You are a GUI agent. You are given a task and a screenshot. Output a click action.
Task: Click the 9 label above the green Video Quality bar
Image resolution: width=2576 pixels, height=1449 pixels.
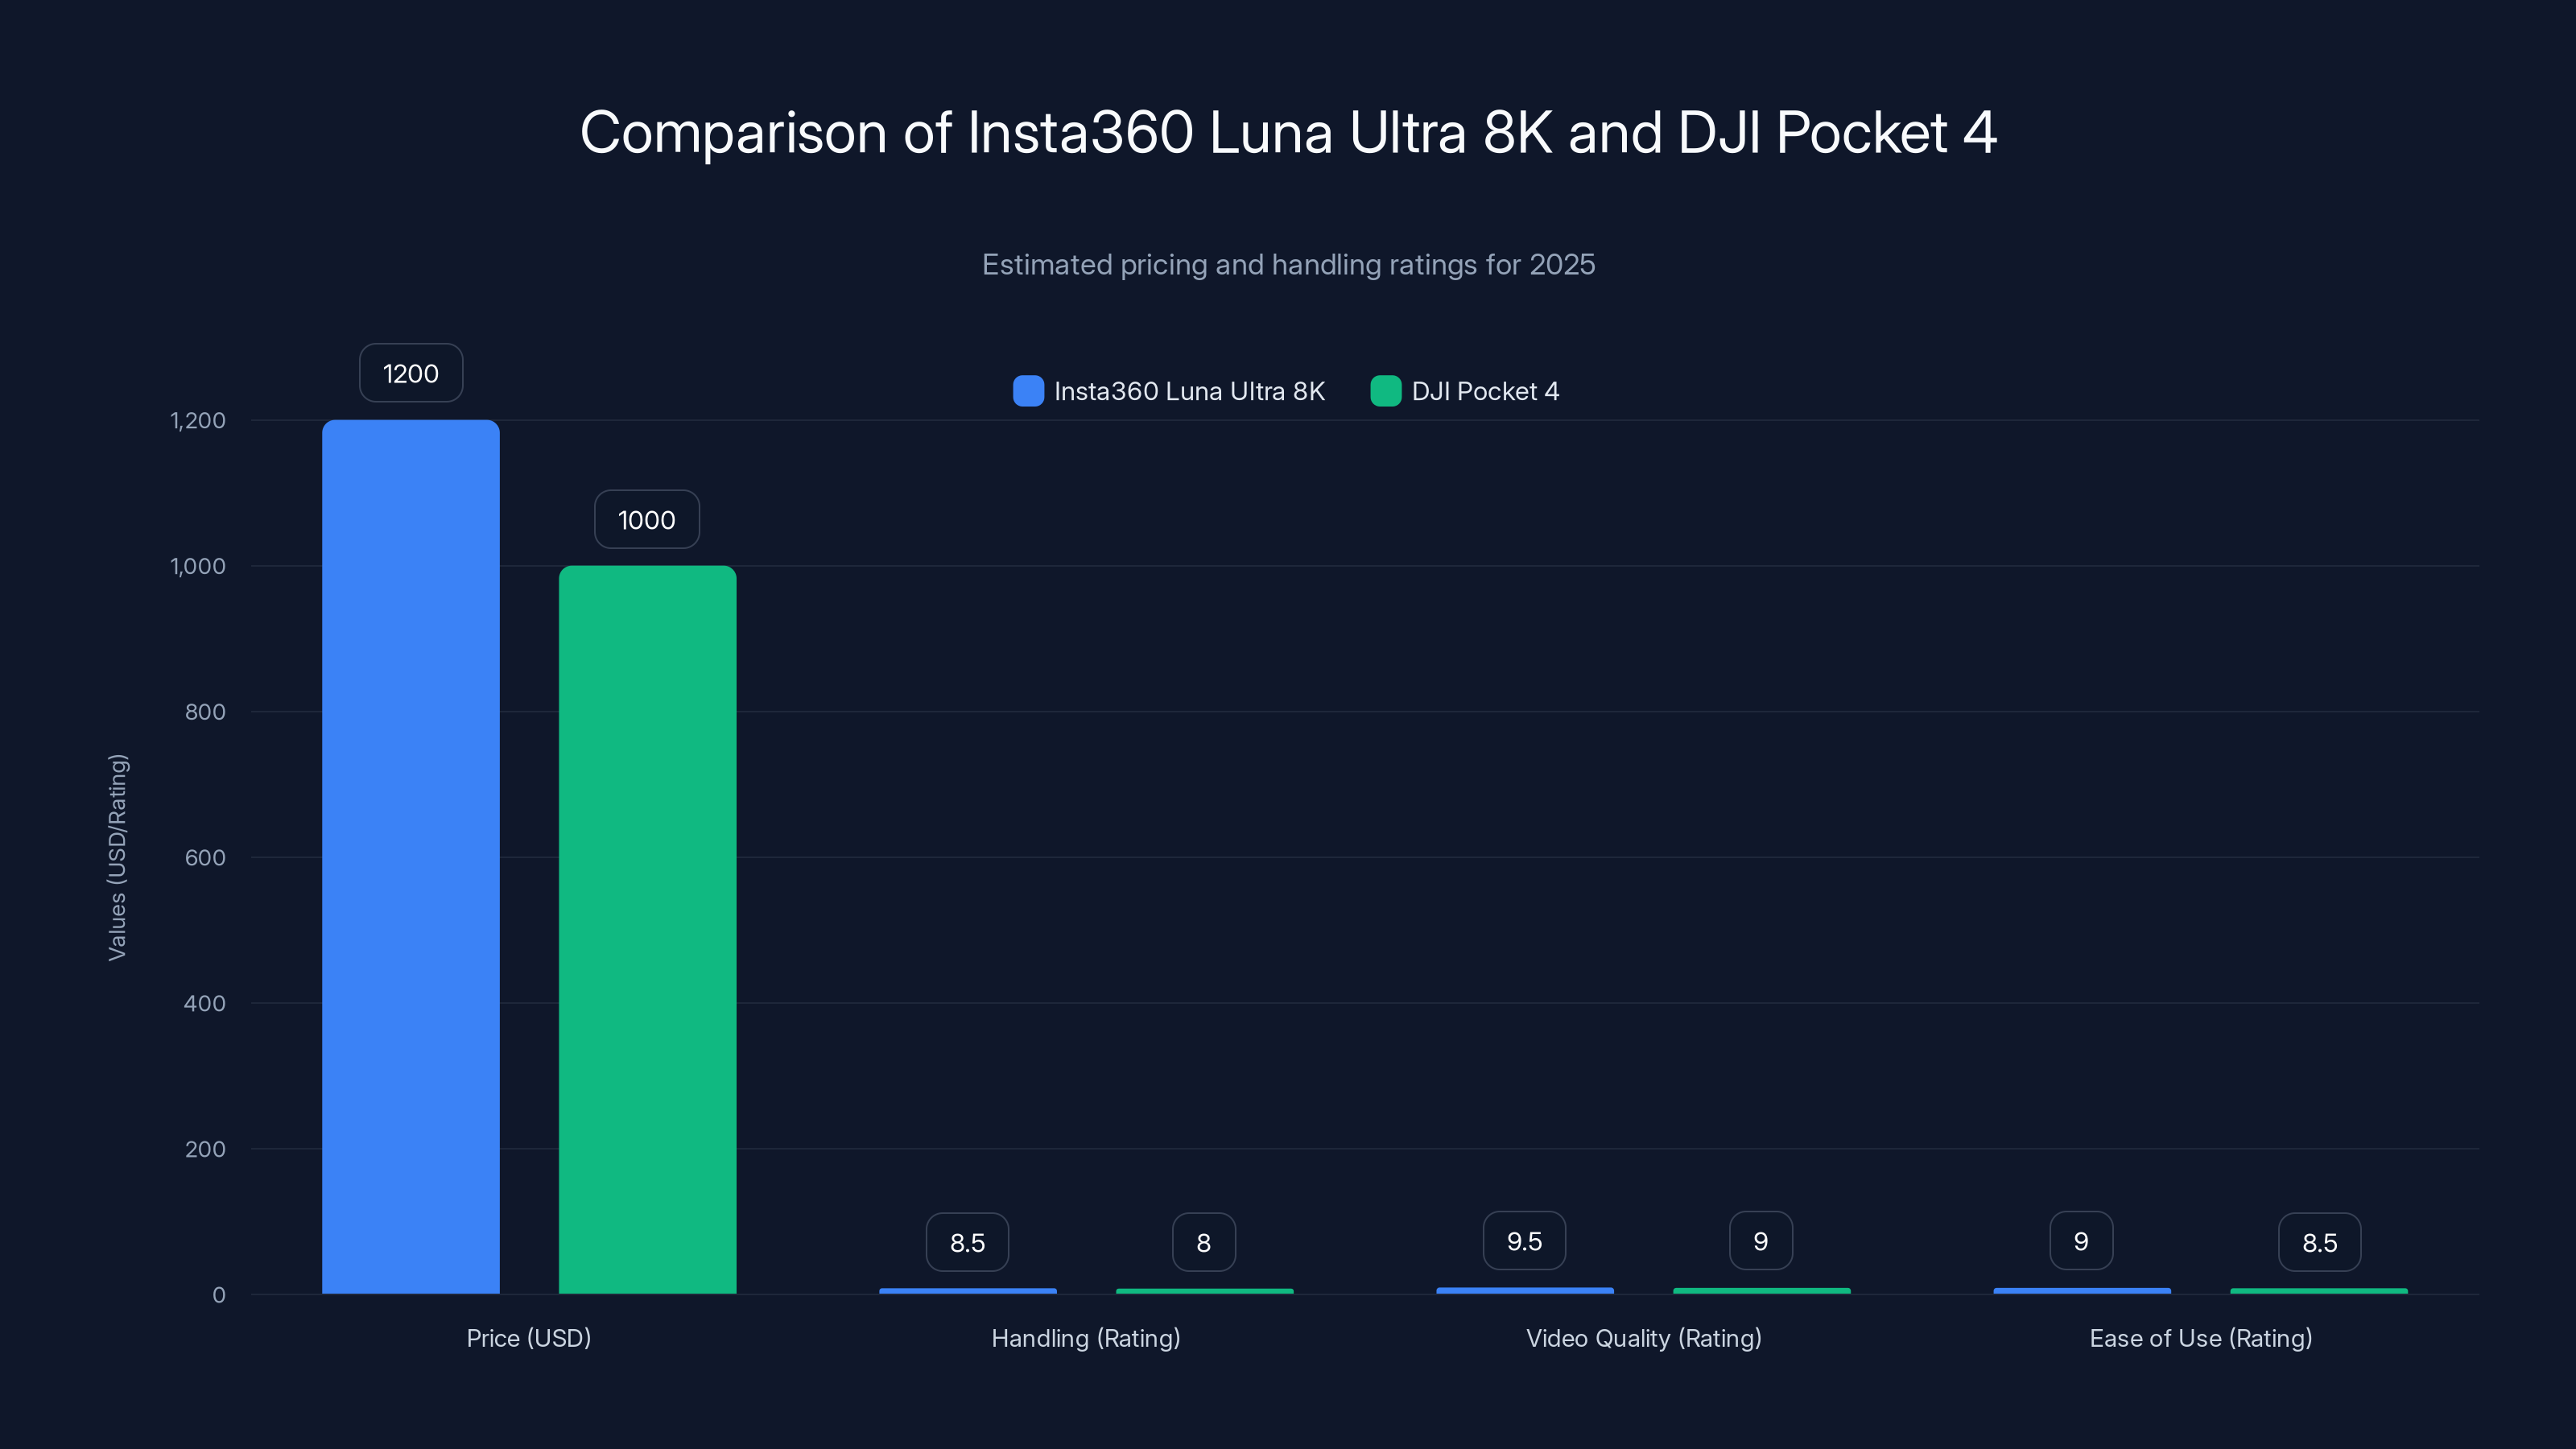(x=1761, y=1241)
